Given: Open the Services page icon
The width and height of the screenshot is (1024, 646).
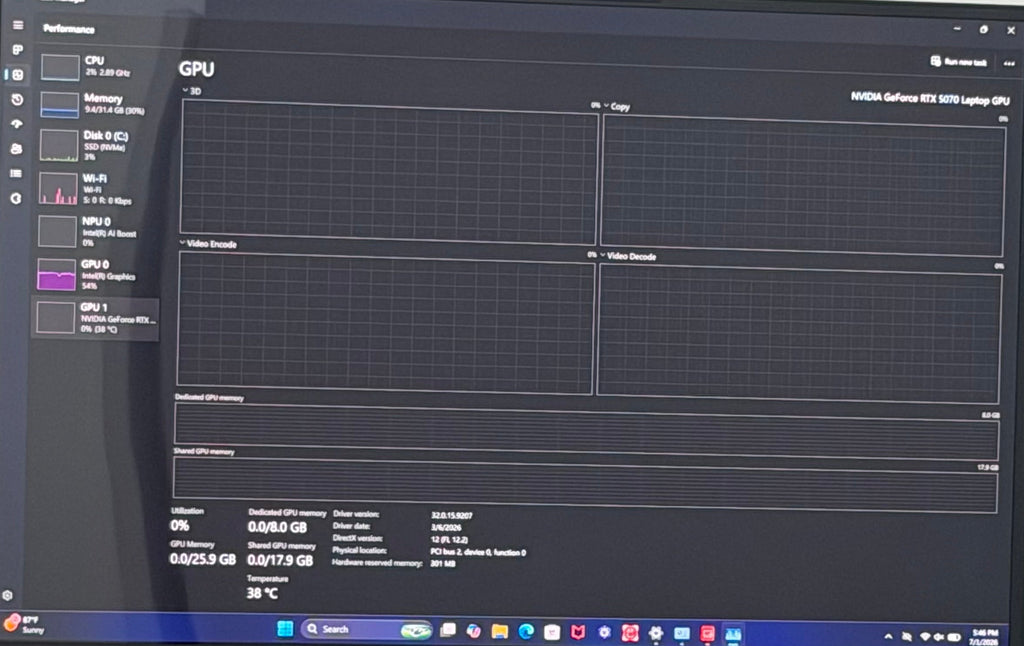Looking at the screenshot, I should [x=16, y=198].
